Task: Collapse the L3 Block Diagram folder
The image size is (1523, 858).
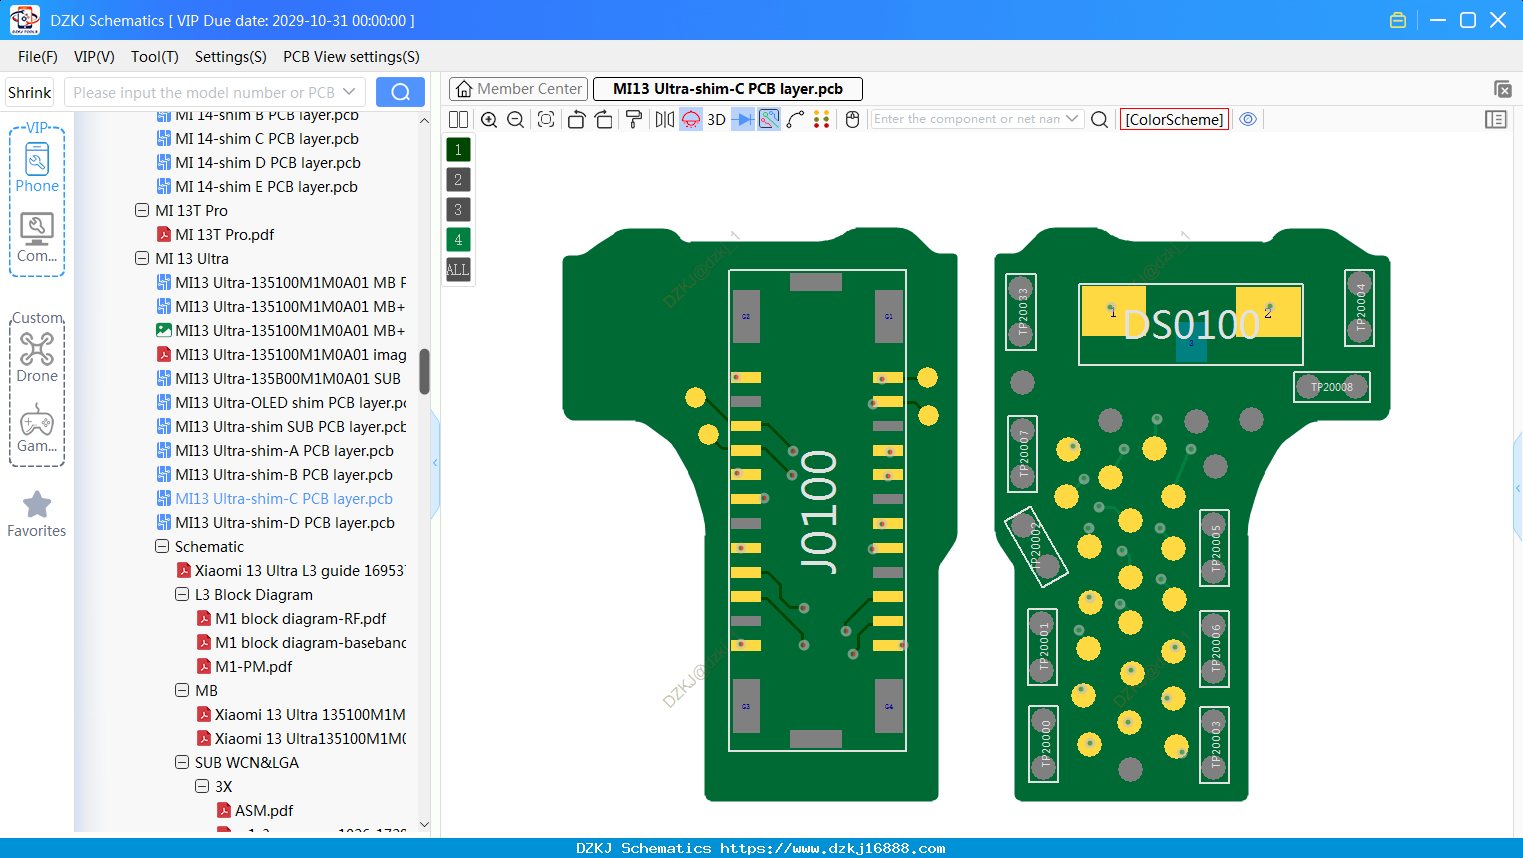Action: (x=182, y=595)
